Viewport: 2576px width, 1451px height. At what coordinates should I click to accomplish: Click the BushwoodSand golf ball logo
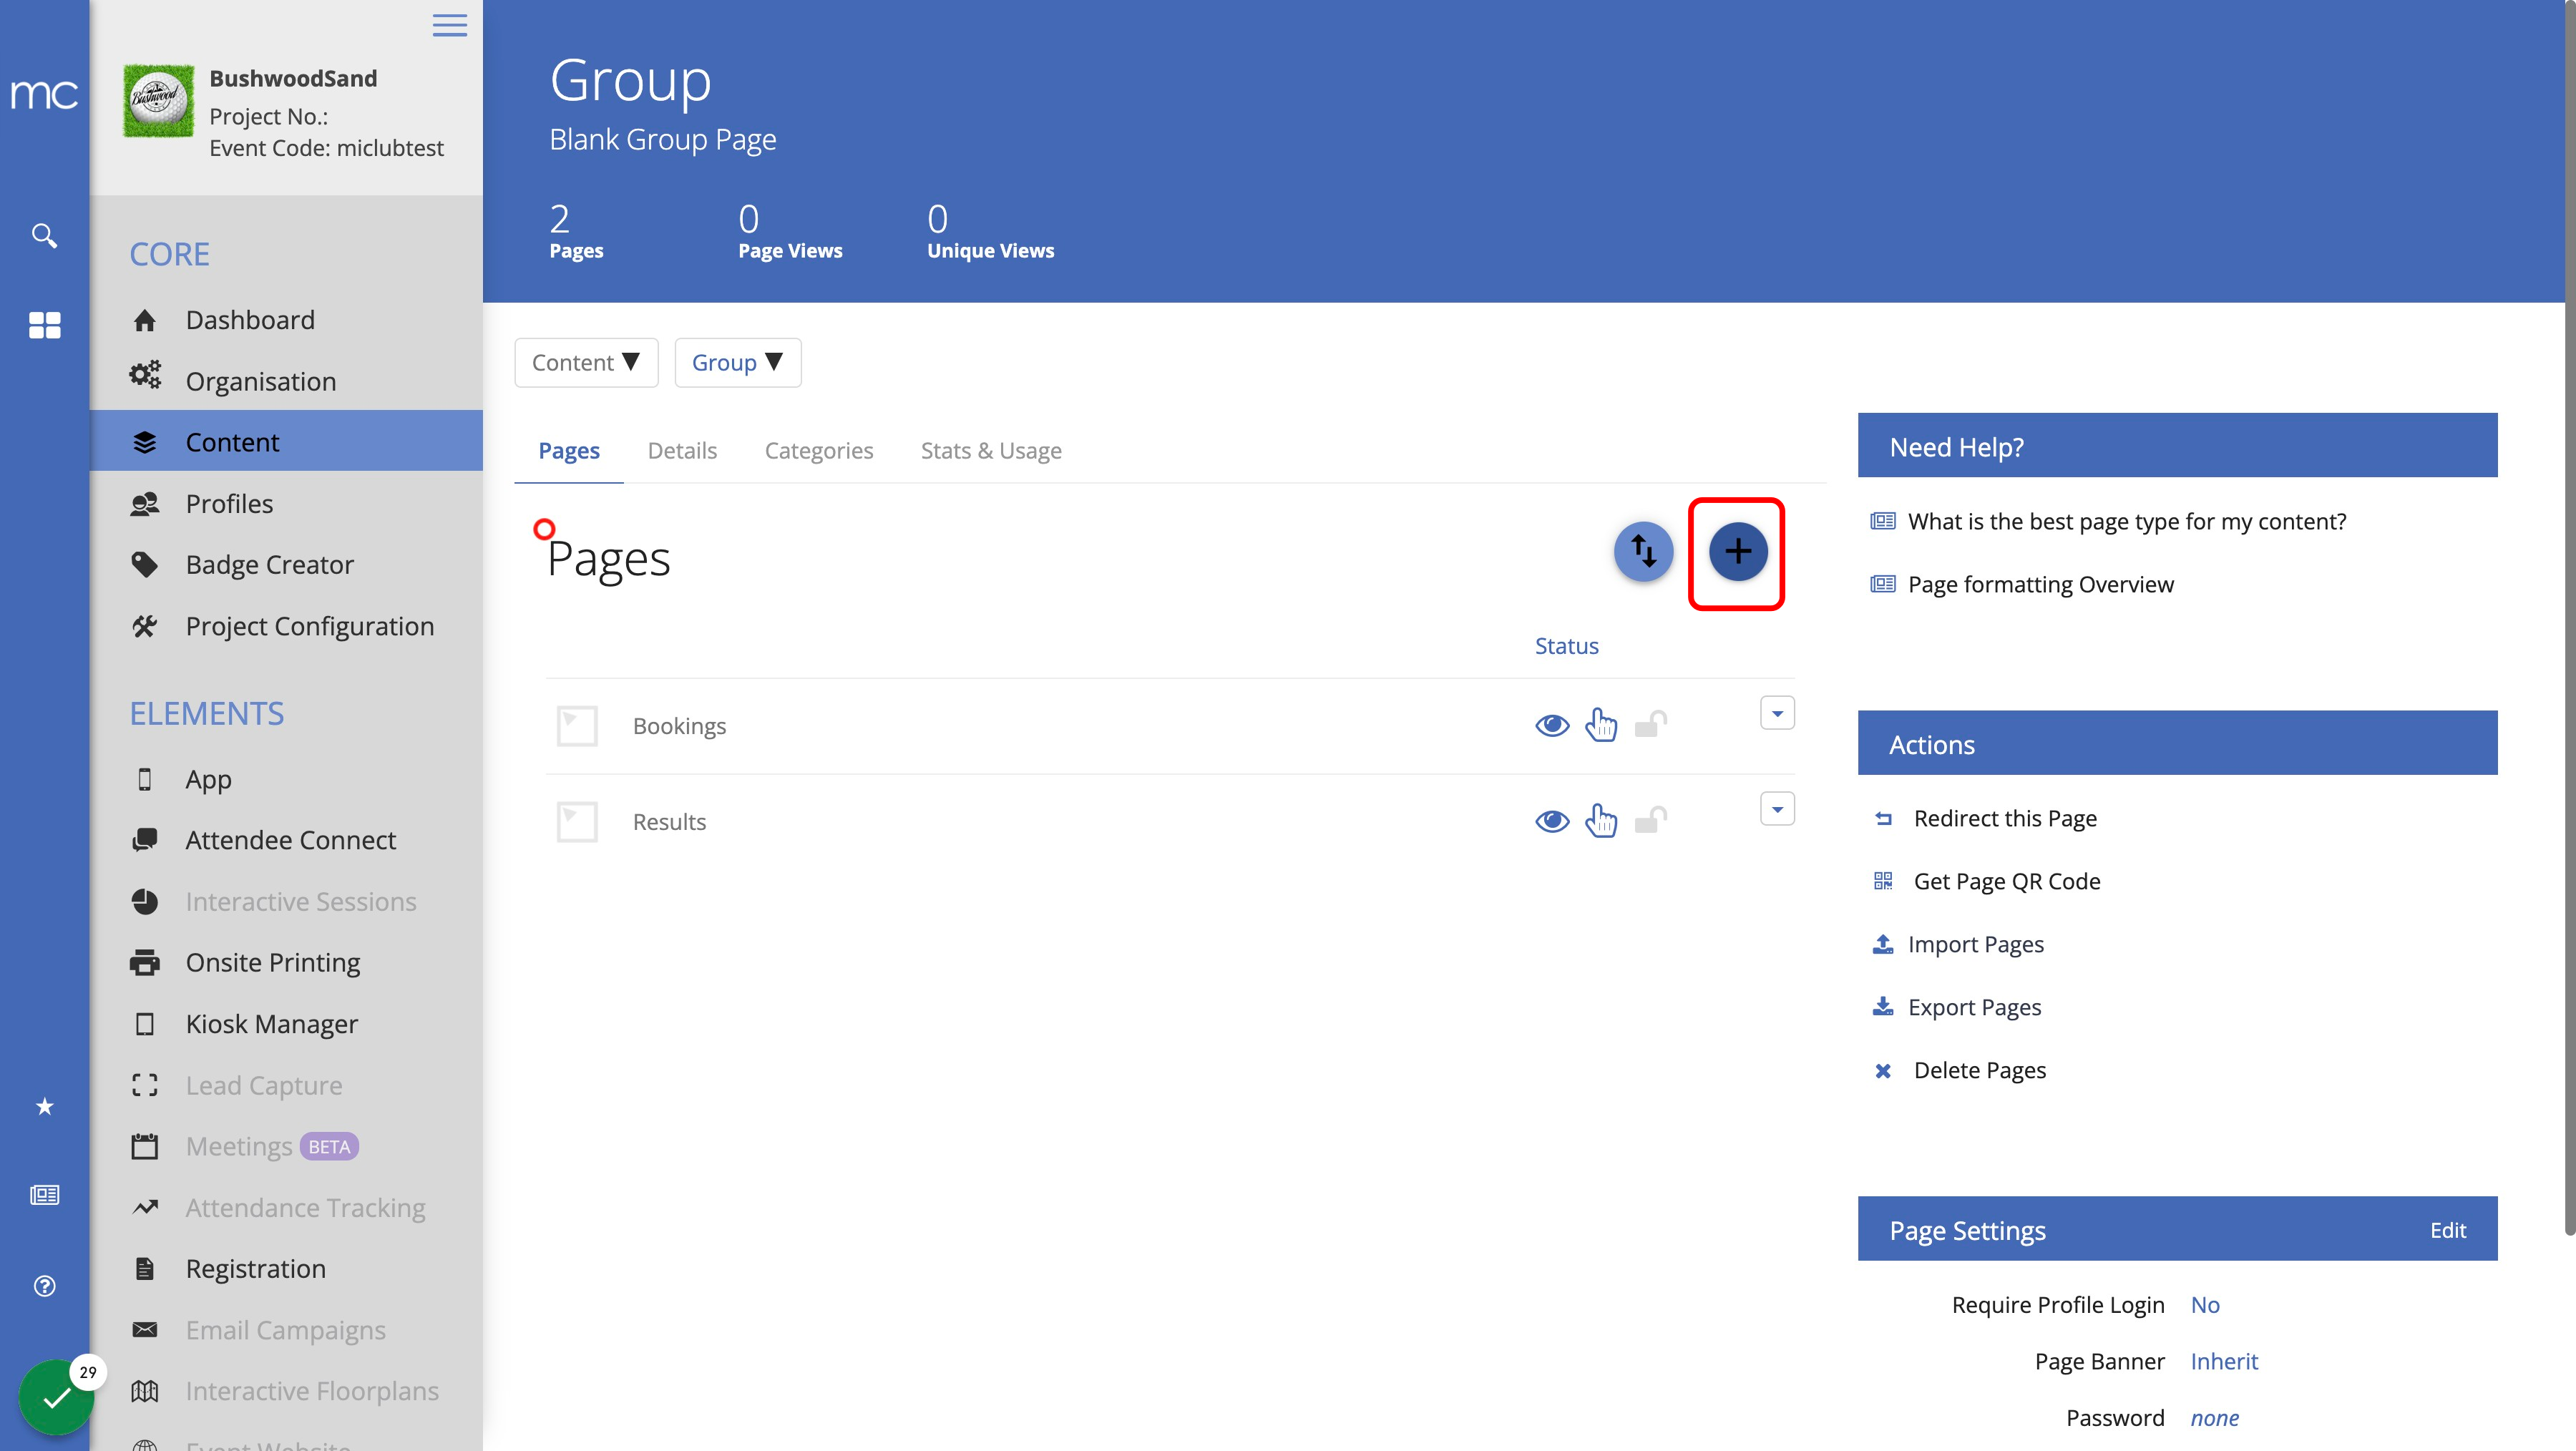158,101
